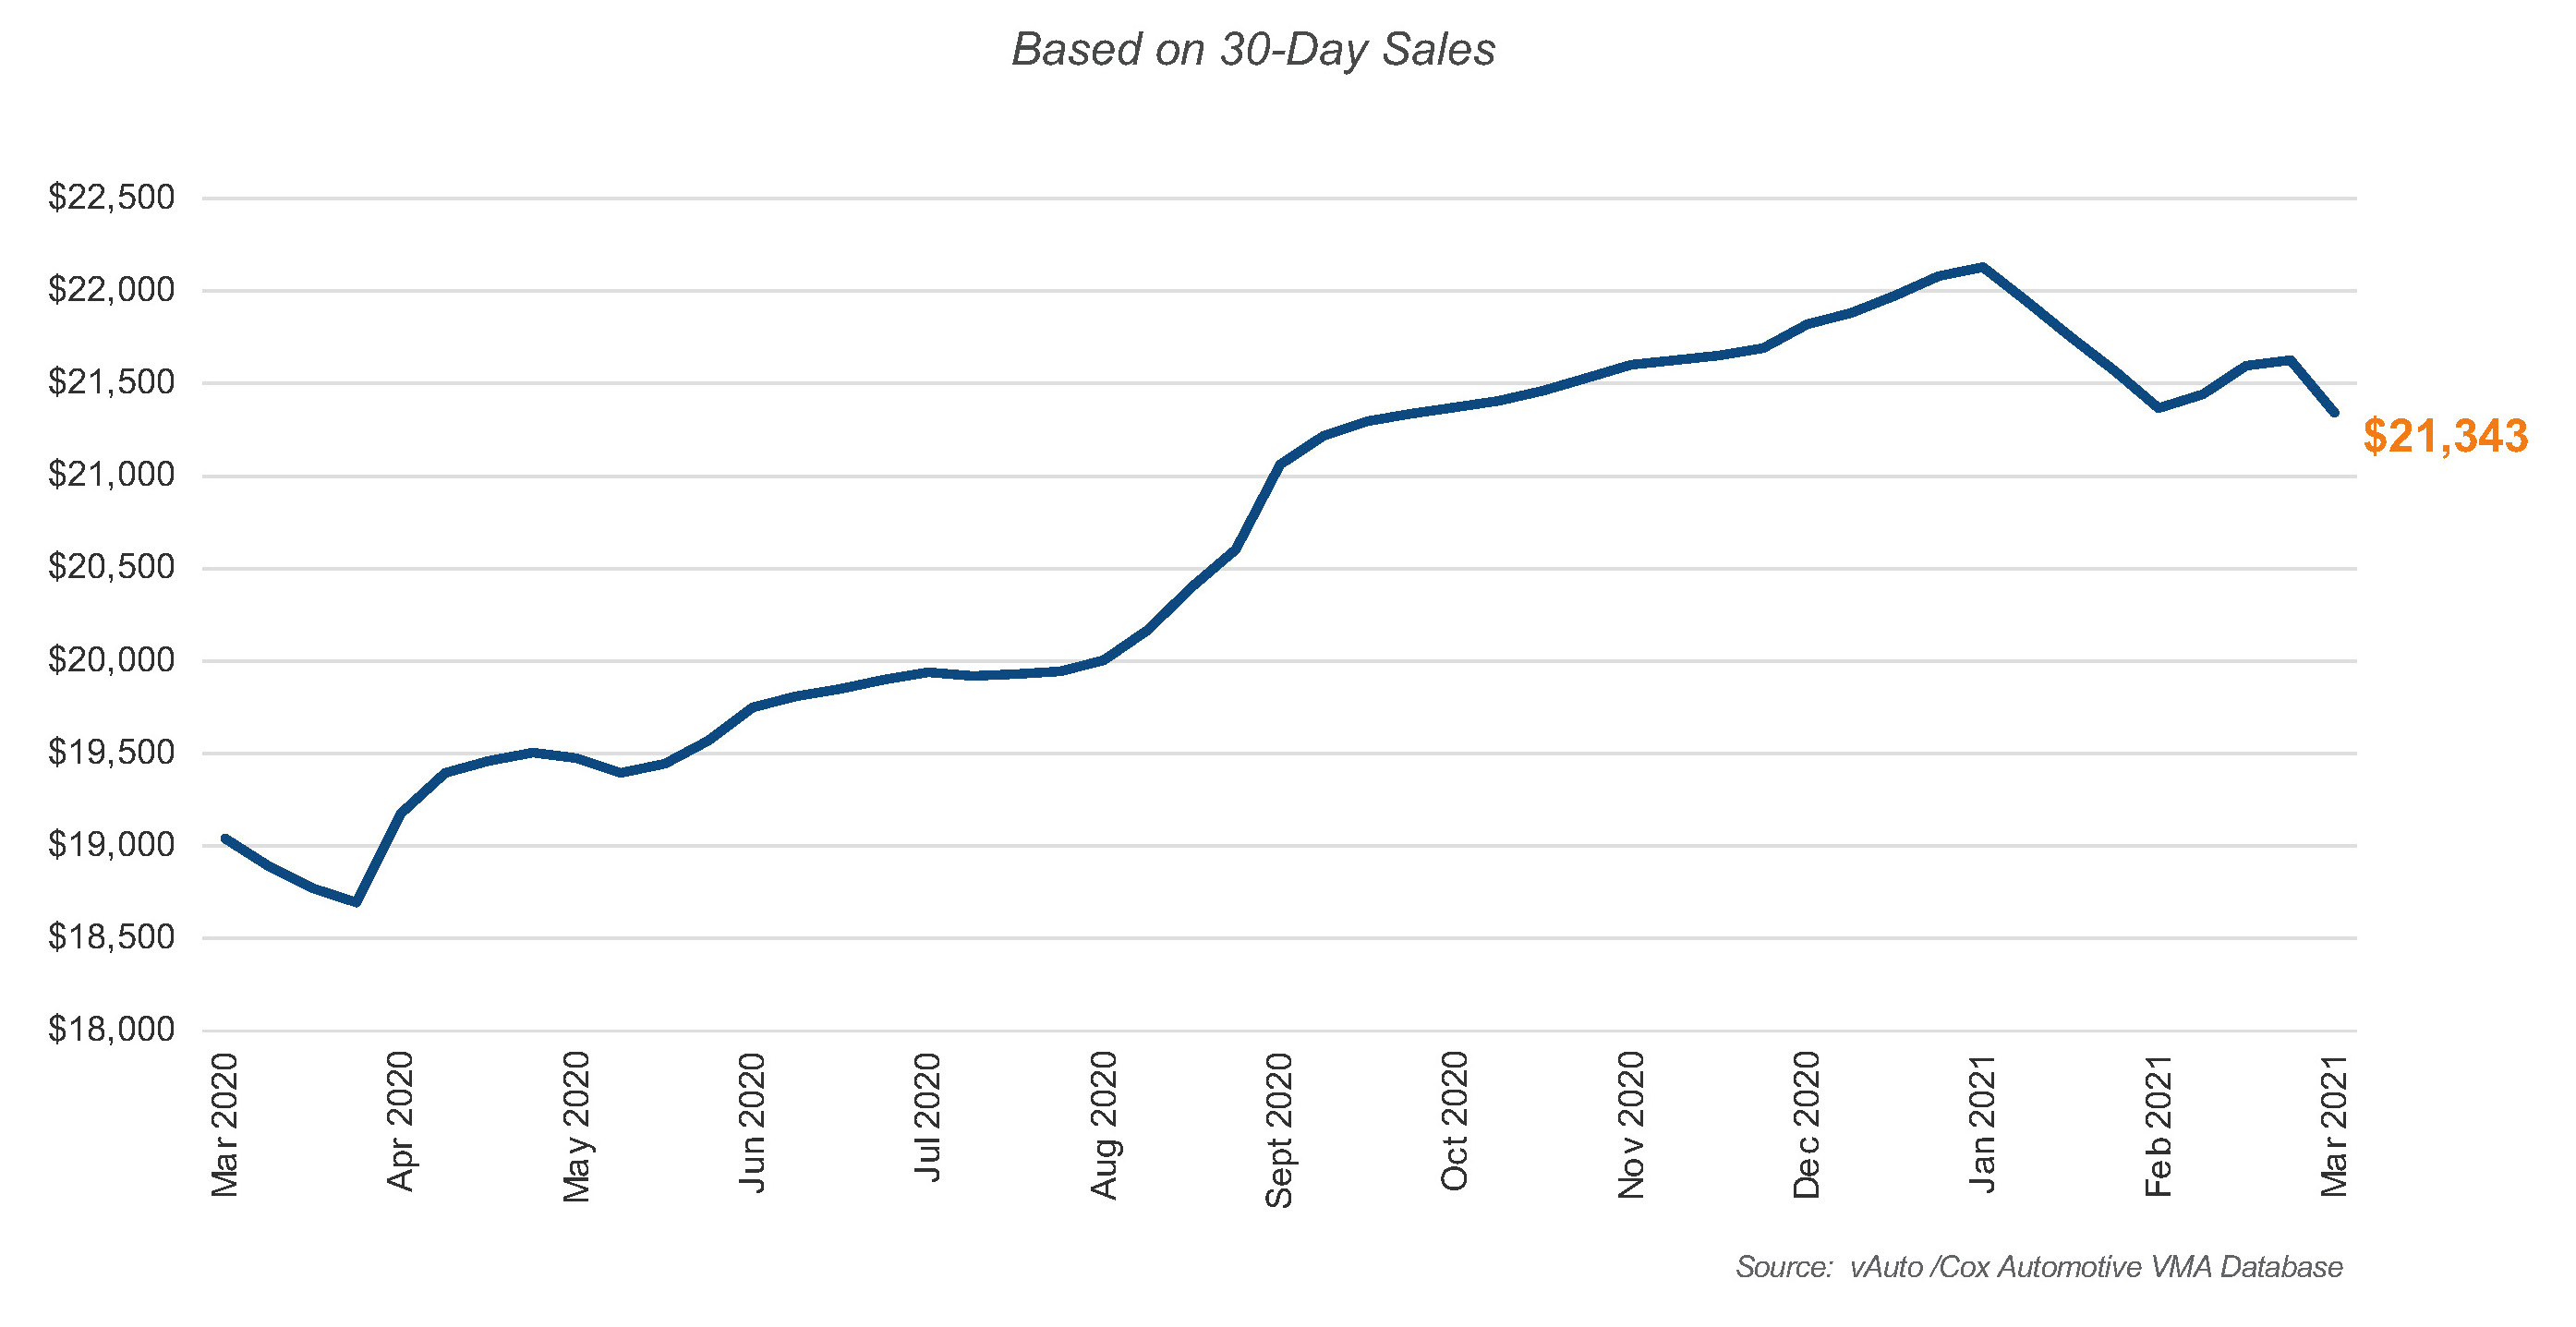Select the Sept 2020 axis label
This screenshot has height=1327, width=2576.
pos(1279,1129)
